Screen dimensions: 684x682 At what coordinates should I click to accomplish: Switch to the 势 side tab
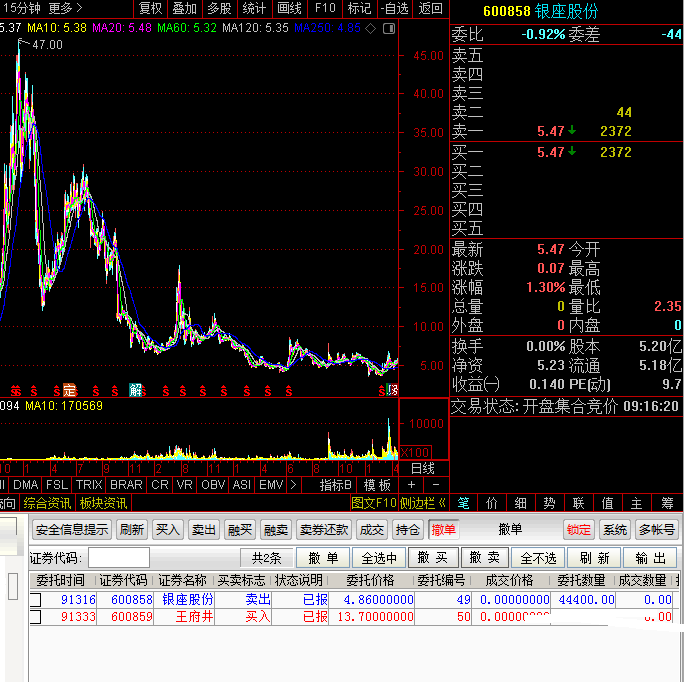click(549, 503)
